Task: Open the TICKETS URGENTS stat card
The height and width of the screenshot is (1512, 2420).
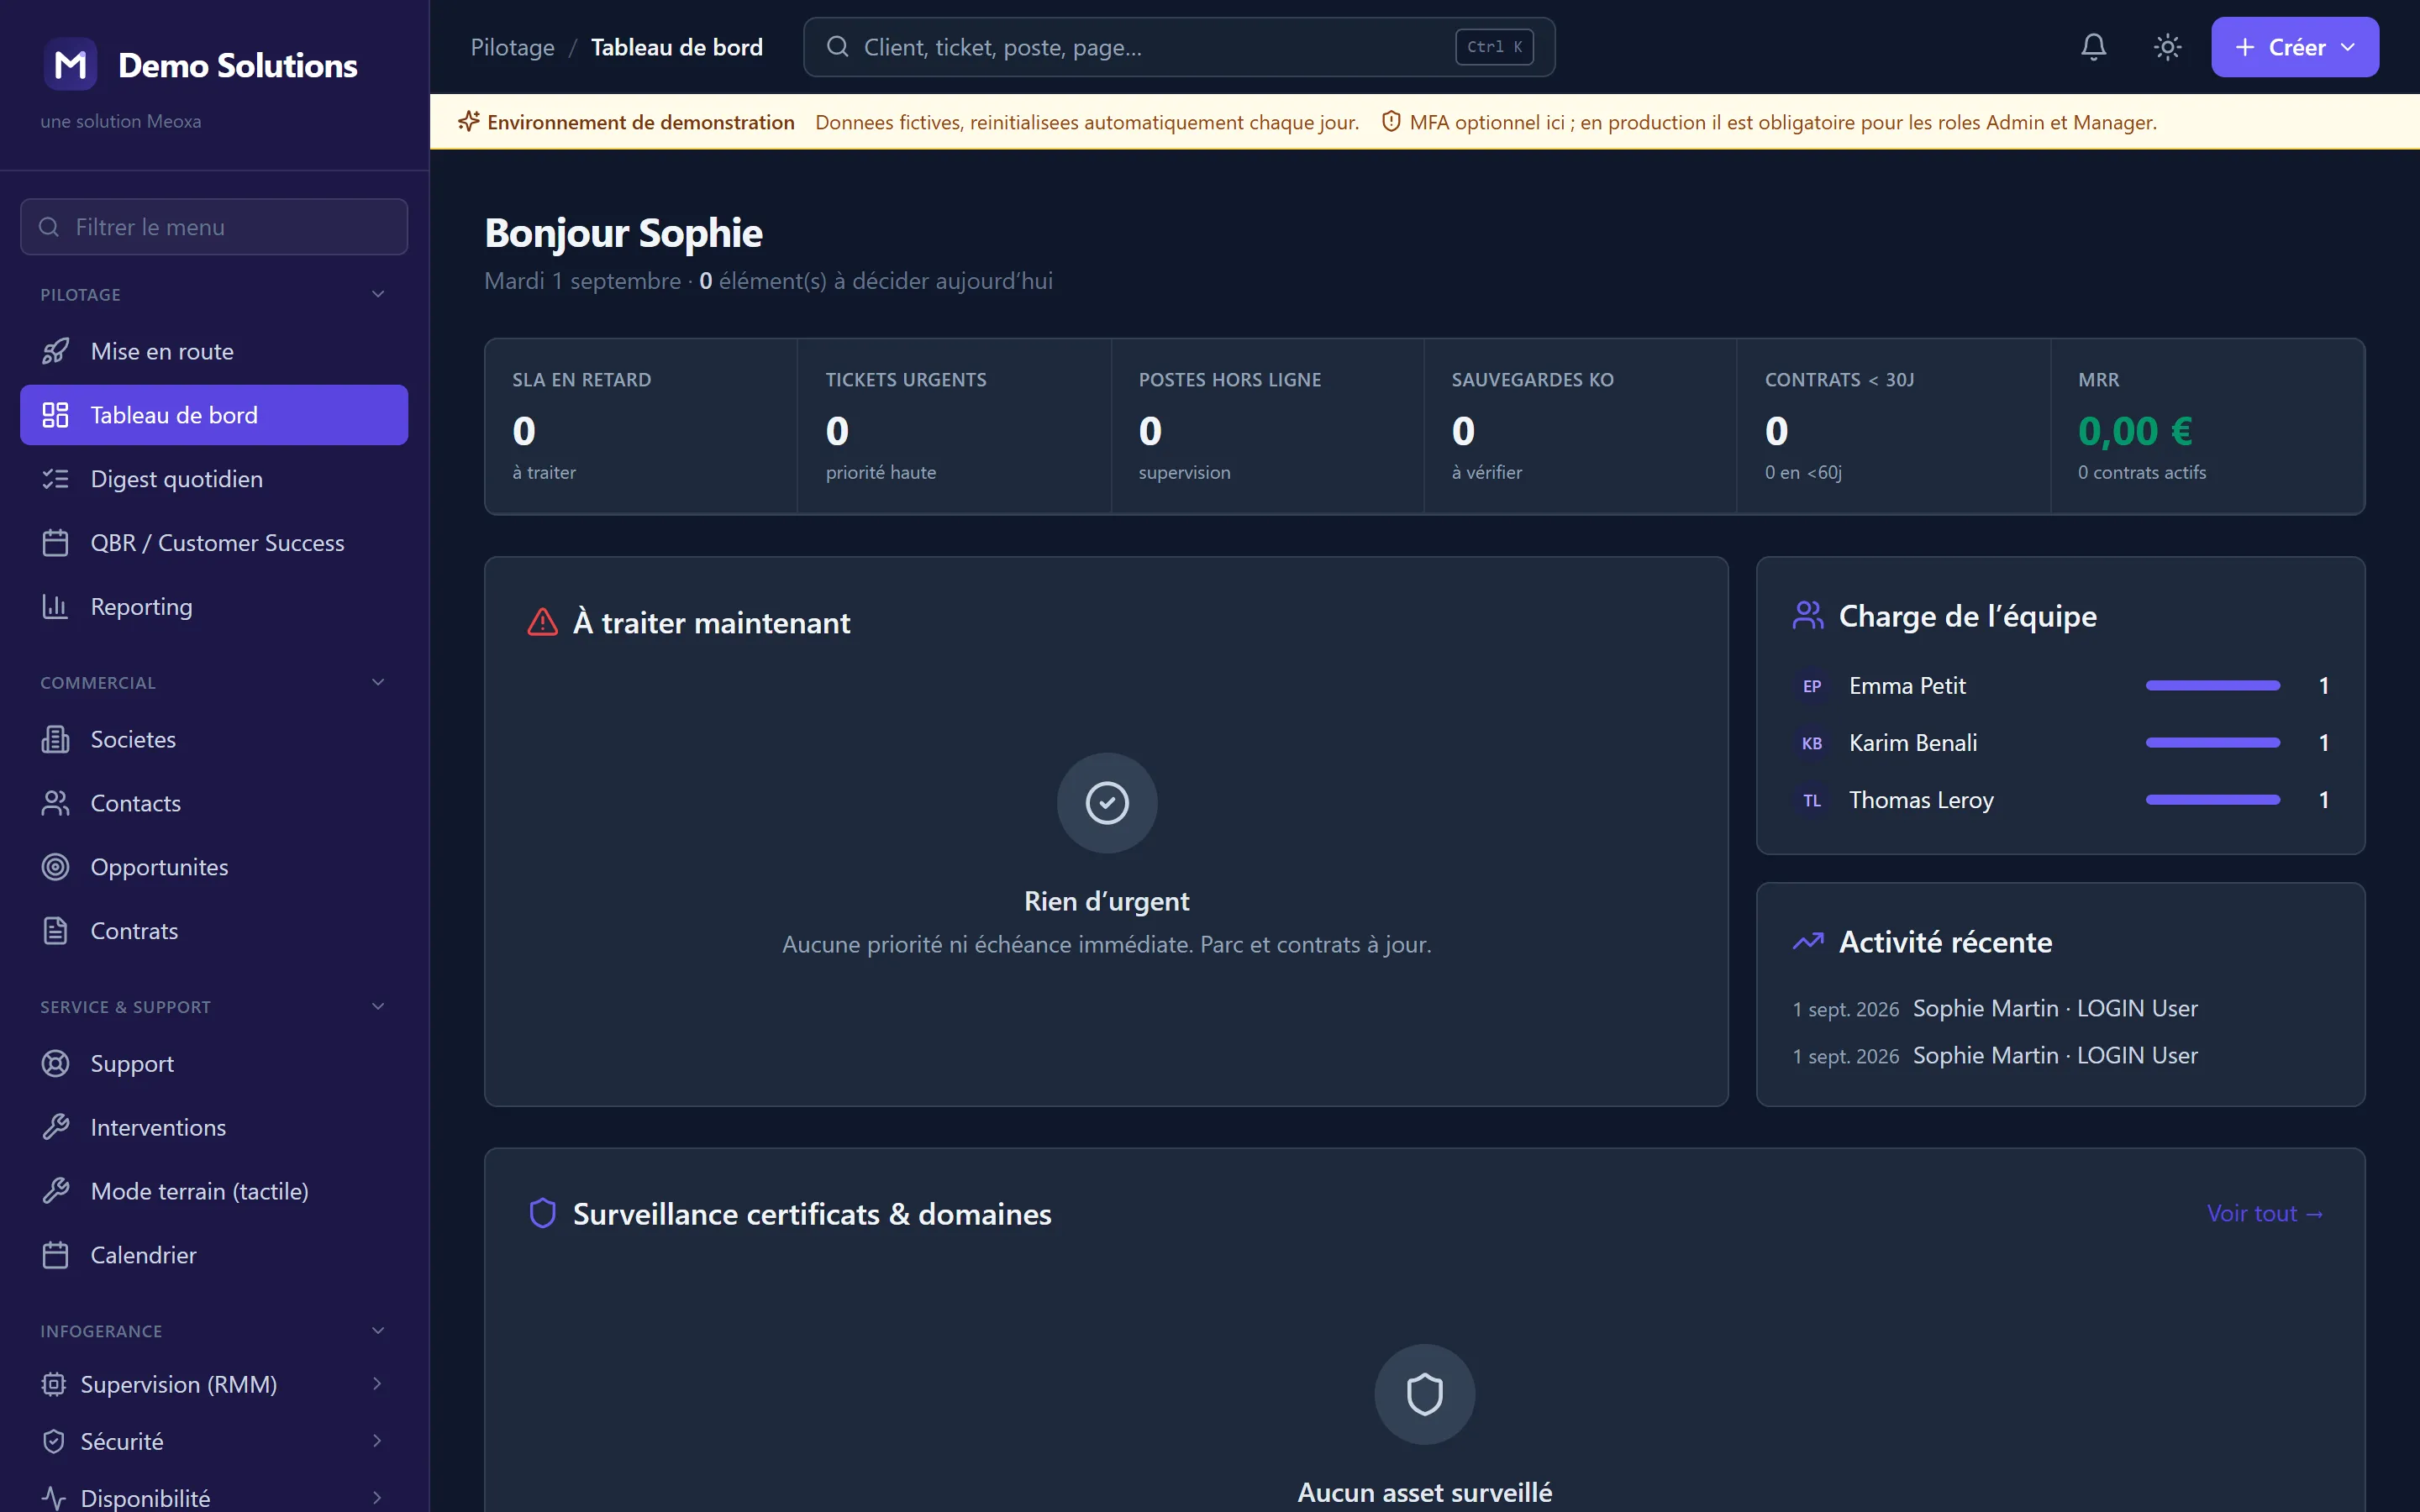Action: click(954, 426)
